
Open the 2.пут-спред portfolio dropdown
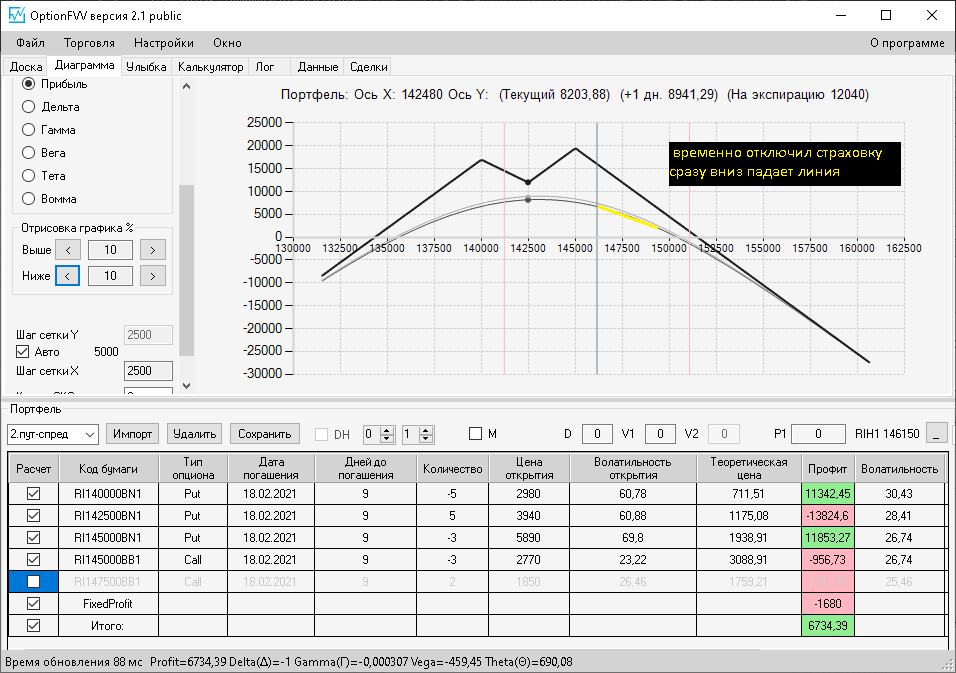tap(52, 434)
